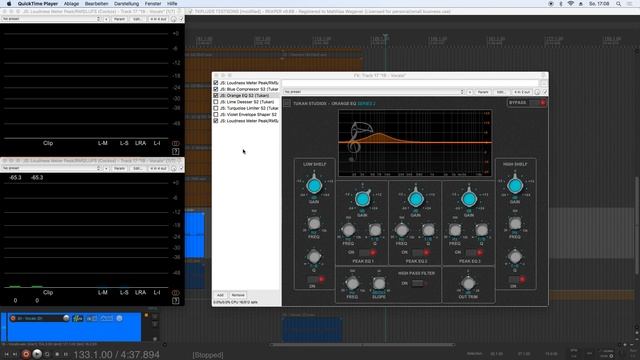640x360 pixels.
Task: Click the Play button in transport
Action: (x=37, y=354)
